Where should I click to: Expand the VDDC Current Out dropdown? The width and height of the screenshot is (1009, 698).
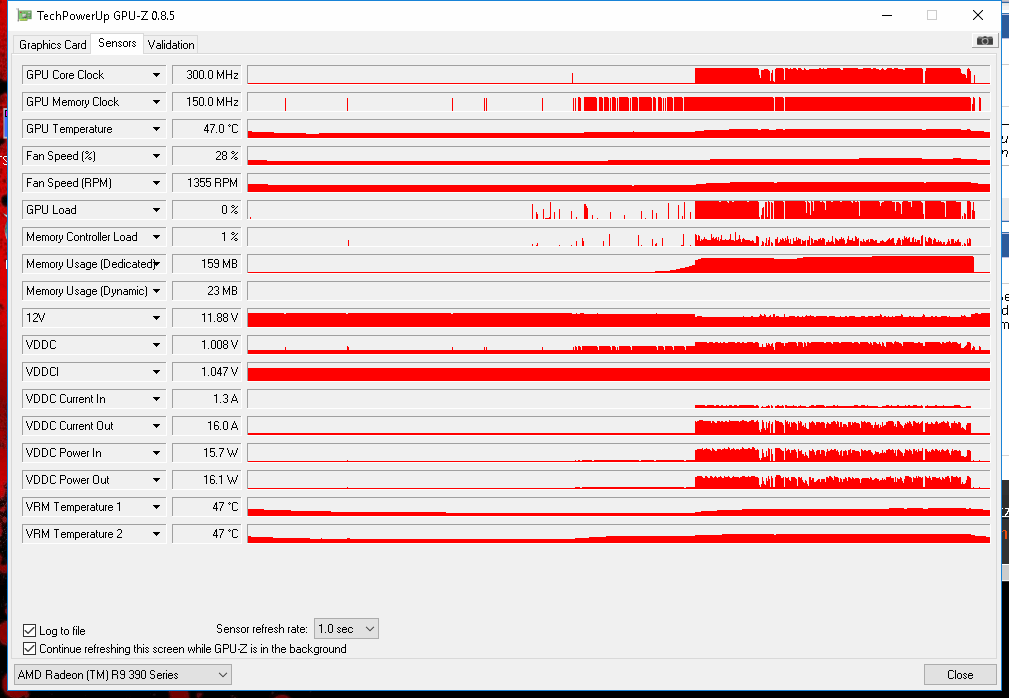(156, 426)
